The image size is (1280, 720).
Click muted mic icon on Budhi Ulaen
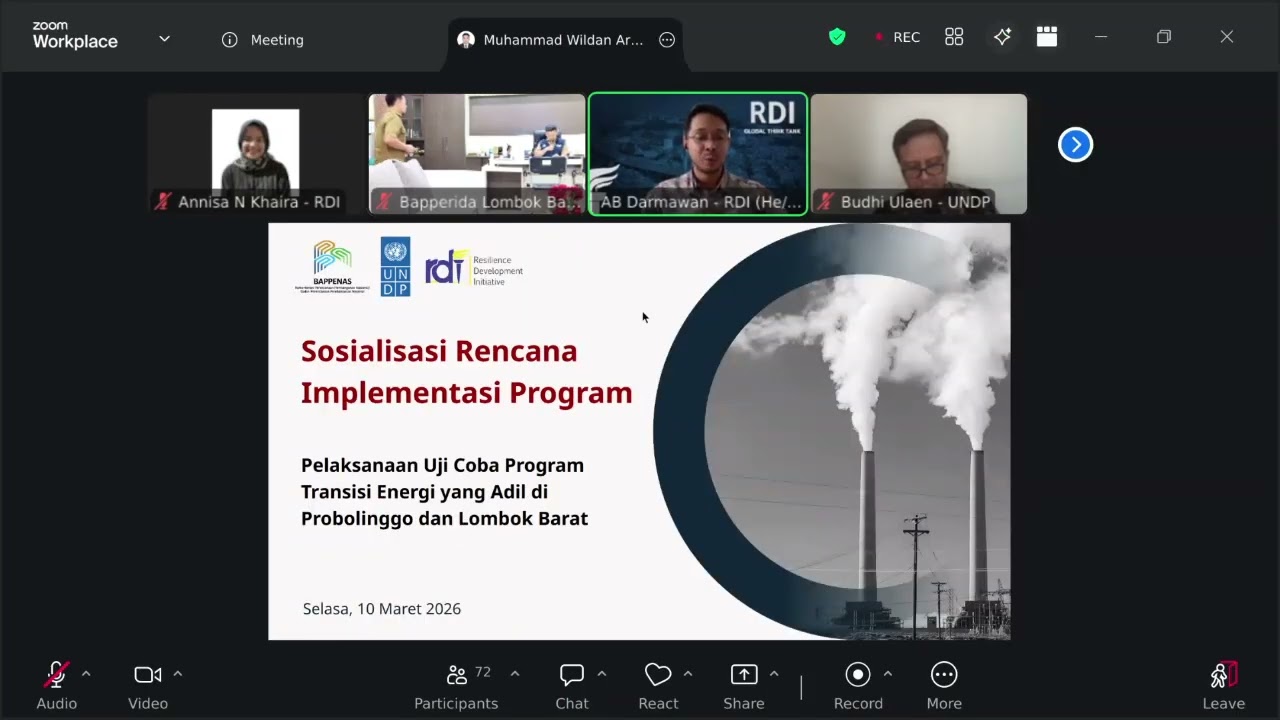pyautogui.click(x=826, y=202)
